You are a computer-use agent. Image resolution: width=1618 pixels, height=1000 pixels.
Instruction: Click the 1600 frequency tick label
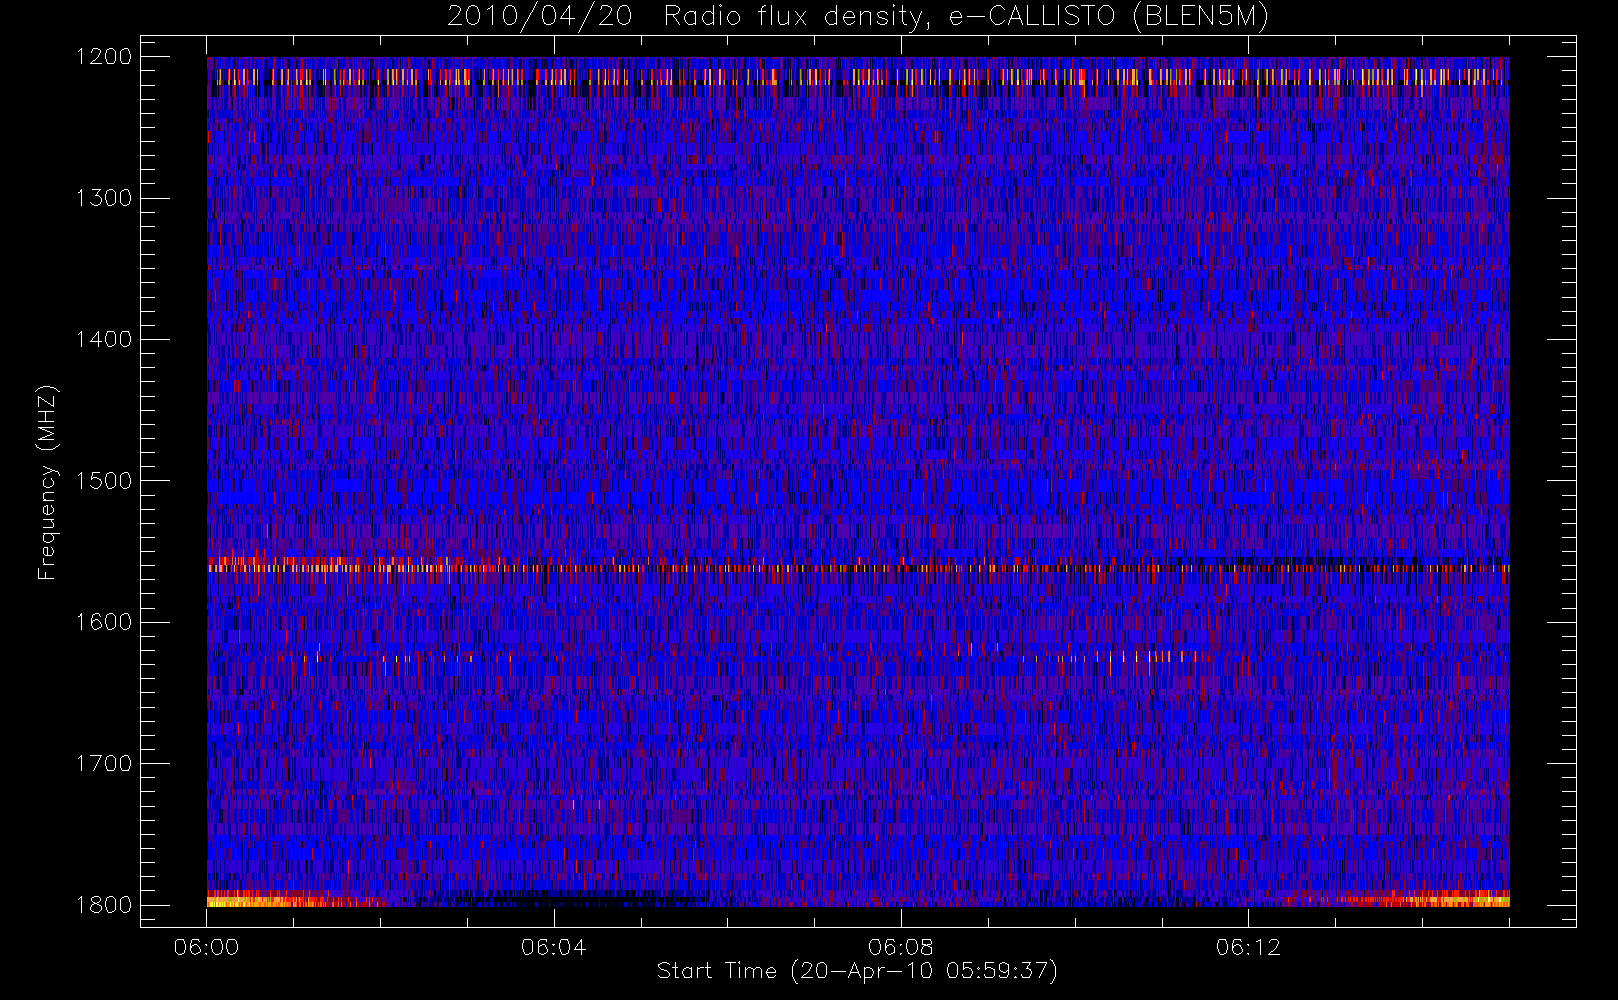[105, 622]
